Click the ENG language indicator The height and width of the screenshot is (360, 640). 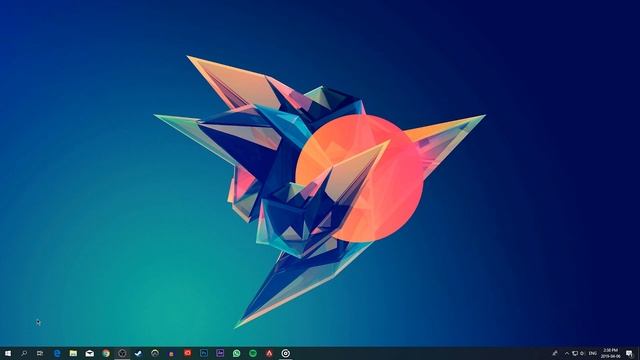tap(593, 353)
